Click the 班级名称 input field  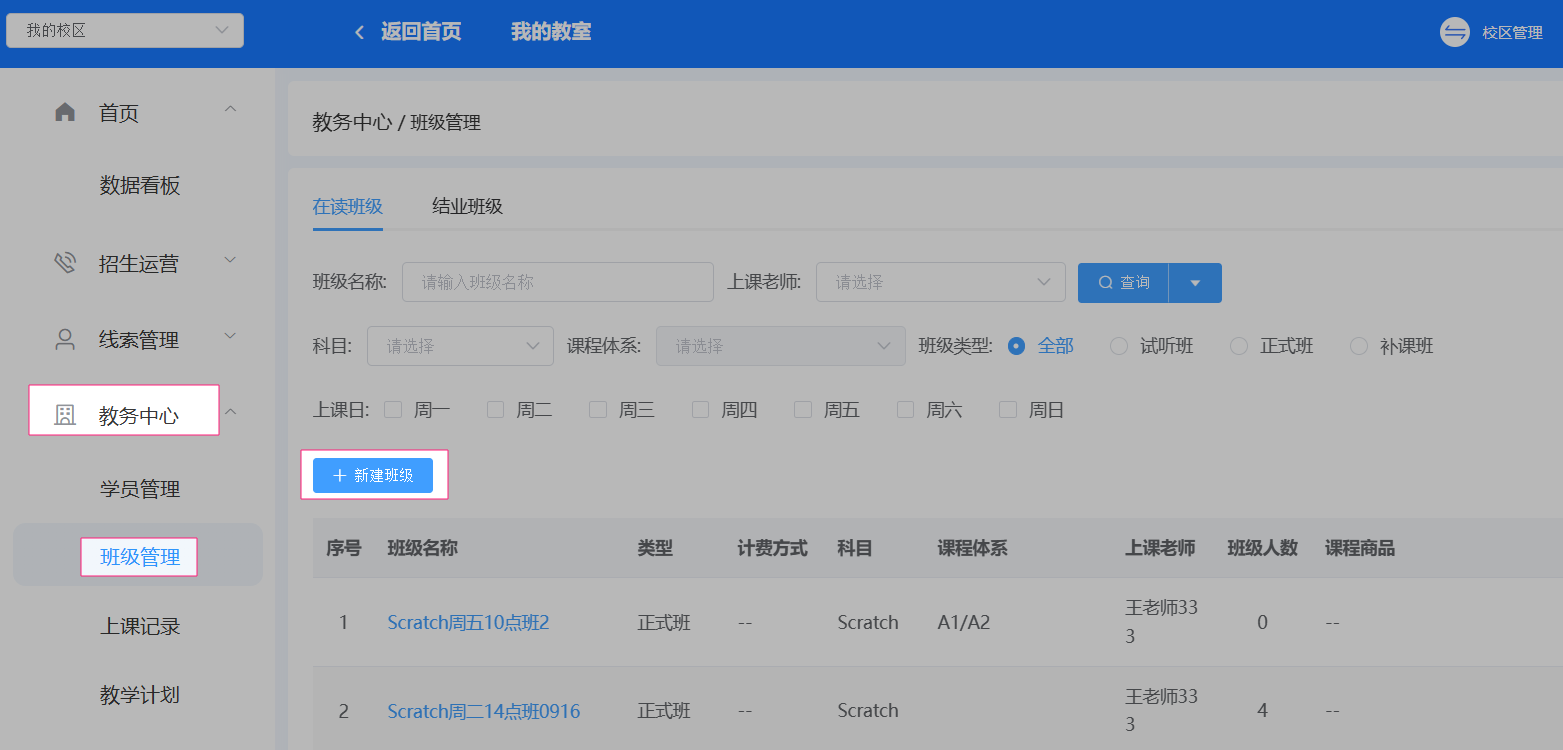557,282
